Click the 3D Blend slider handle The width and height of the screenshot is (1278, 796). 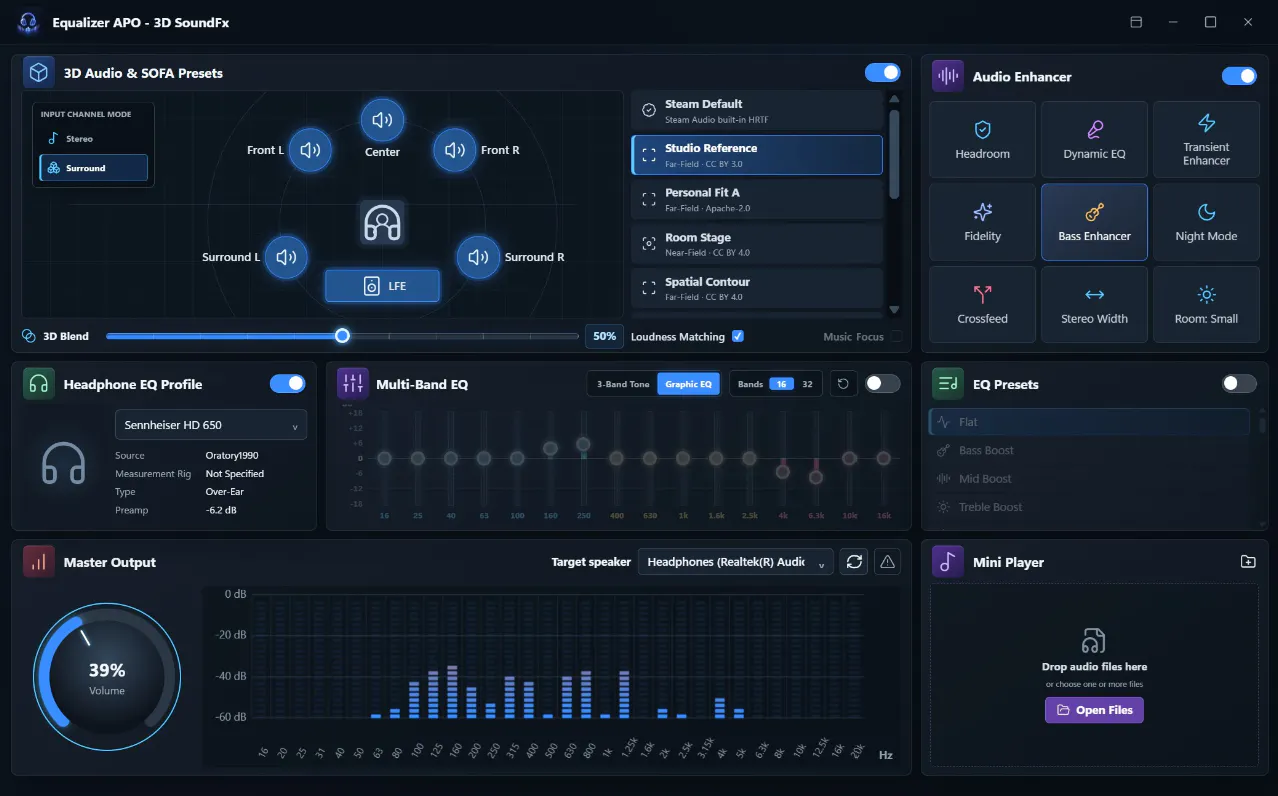coord(342,336)
